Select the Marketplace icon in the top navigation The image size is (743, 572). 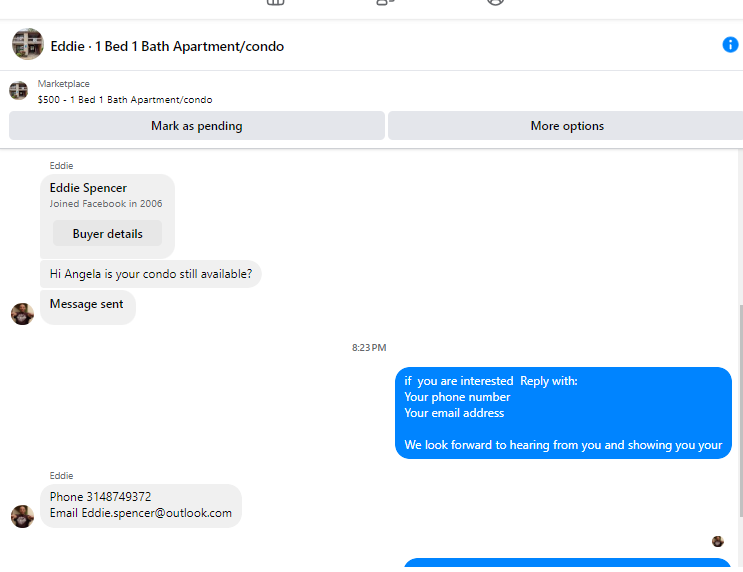point(275,1)
